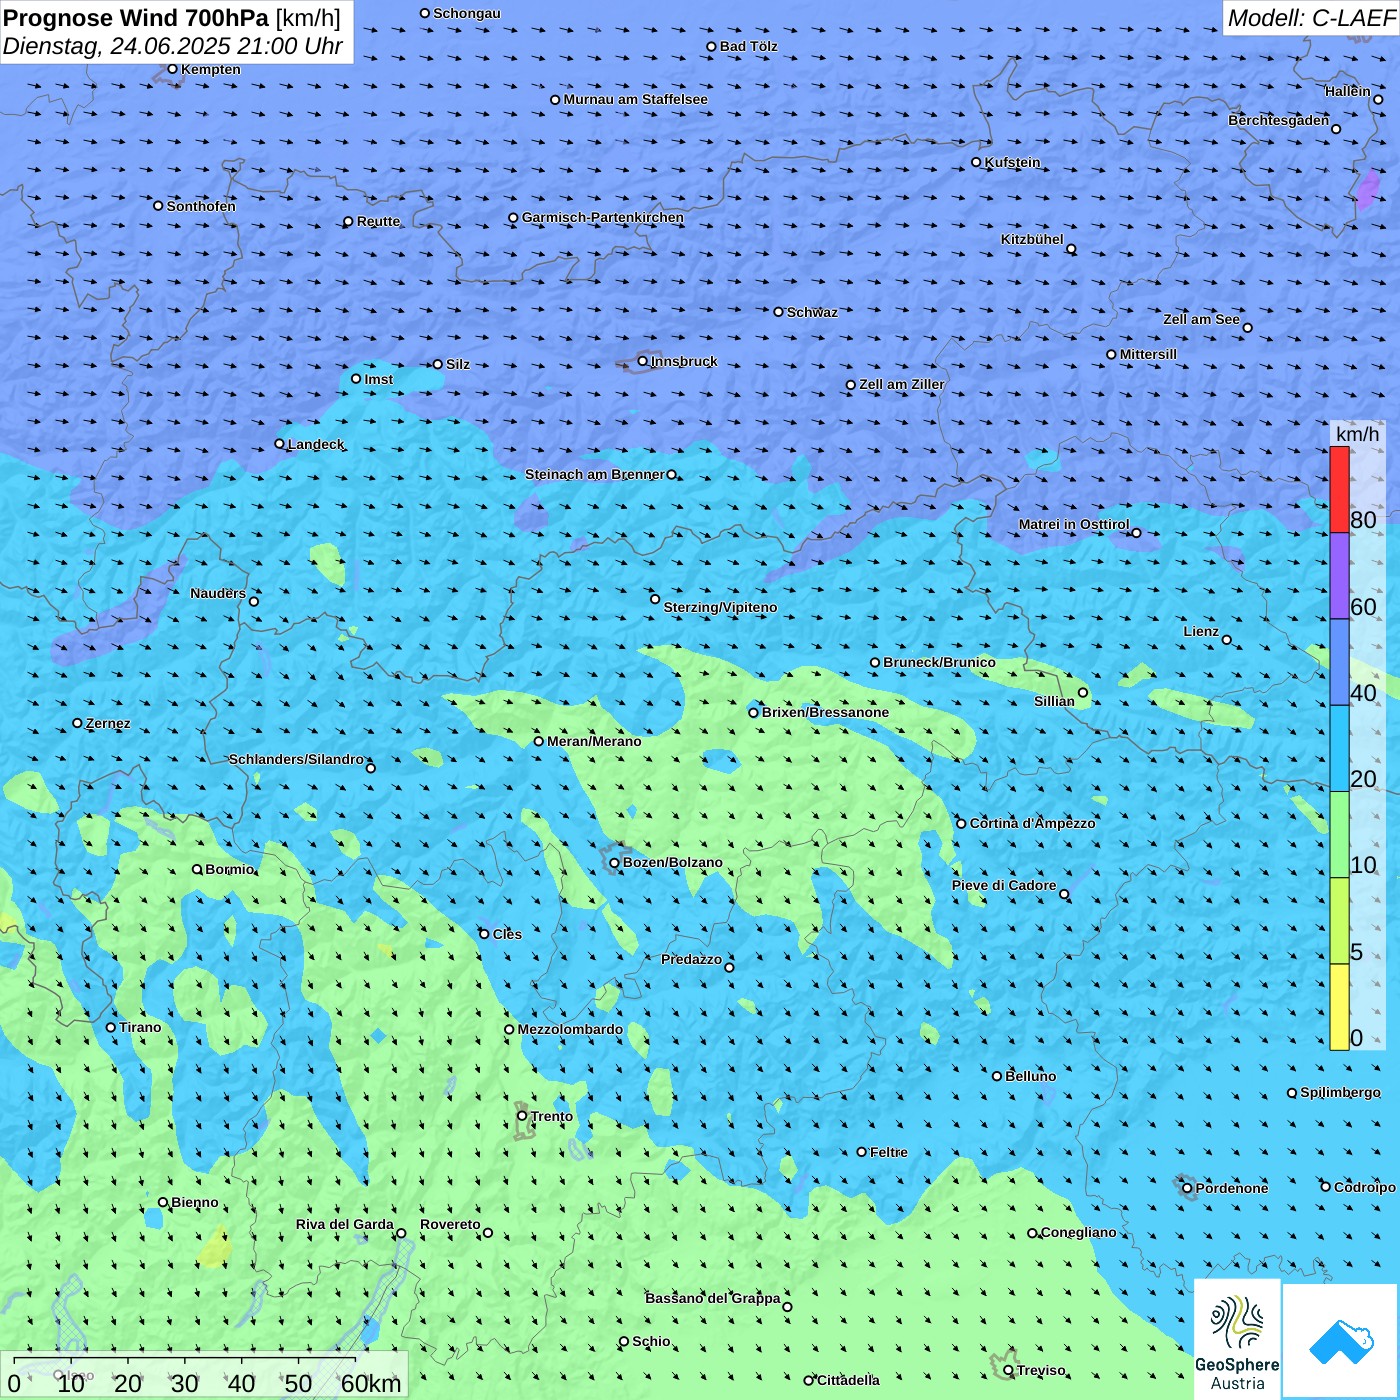Click the Hallein location dot

coord(1378,99)
